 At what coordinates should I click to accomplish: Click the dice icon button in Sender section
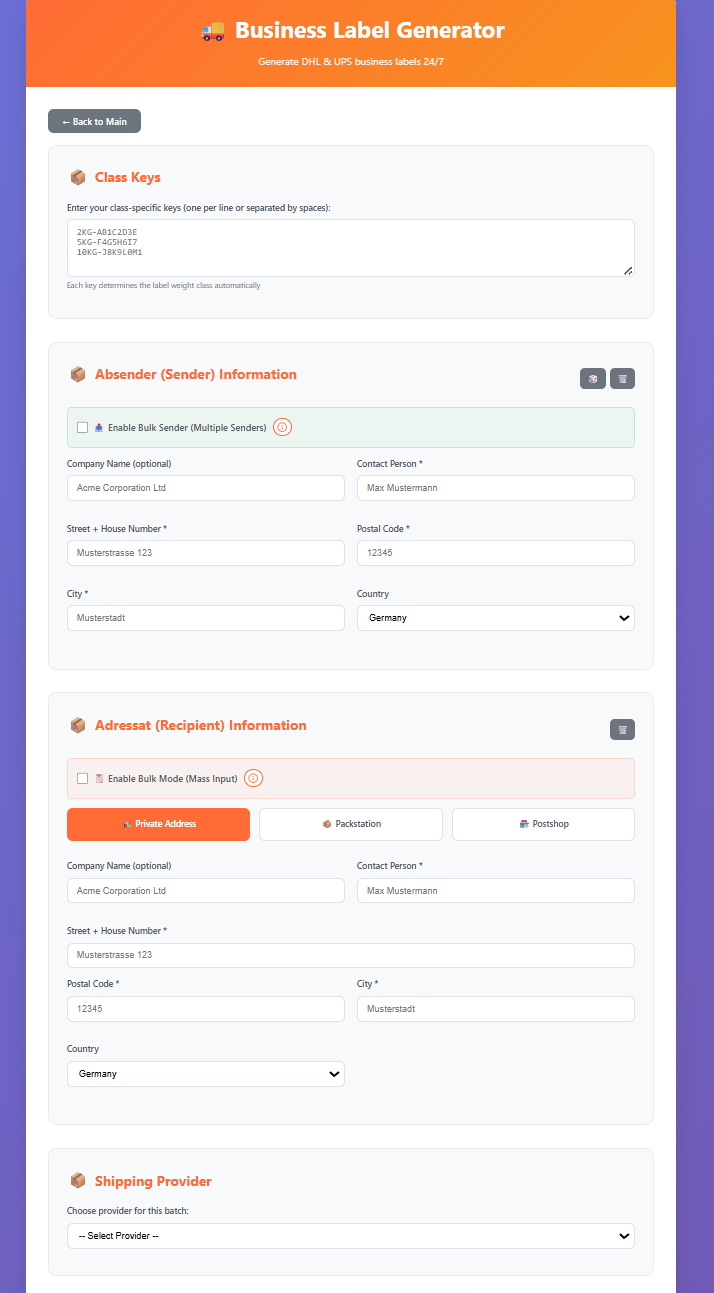[x=592, y=379]
